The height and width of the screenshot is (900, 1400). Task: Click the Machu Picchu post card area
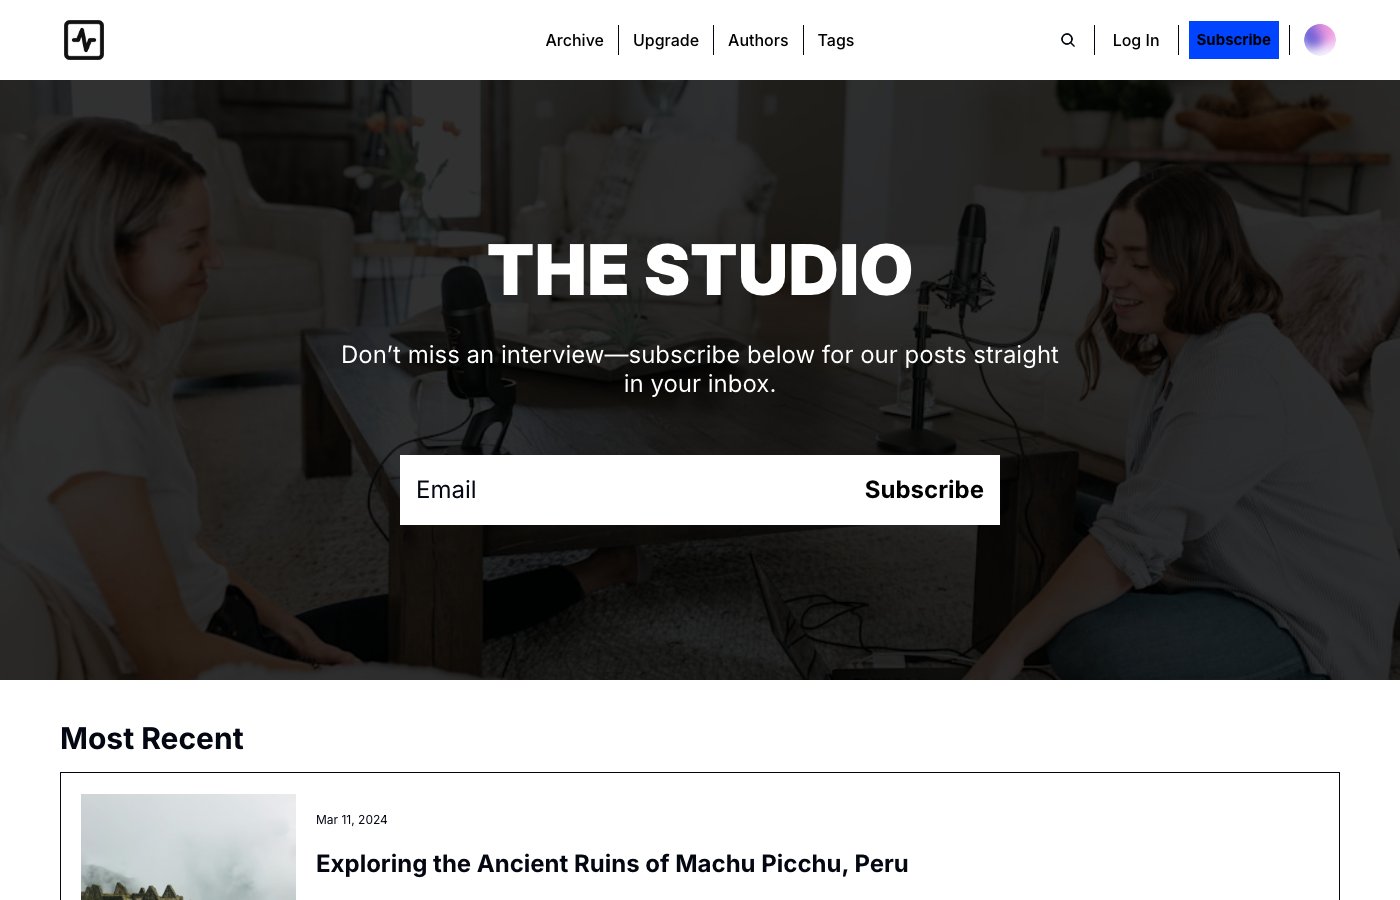coord(700,836)
